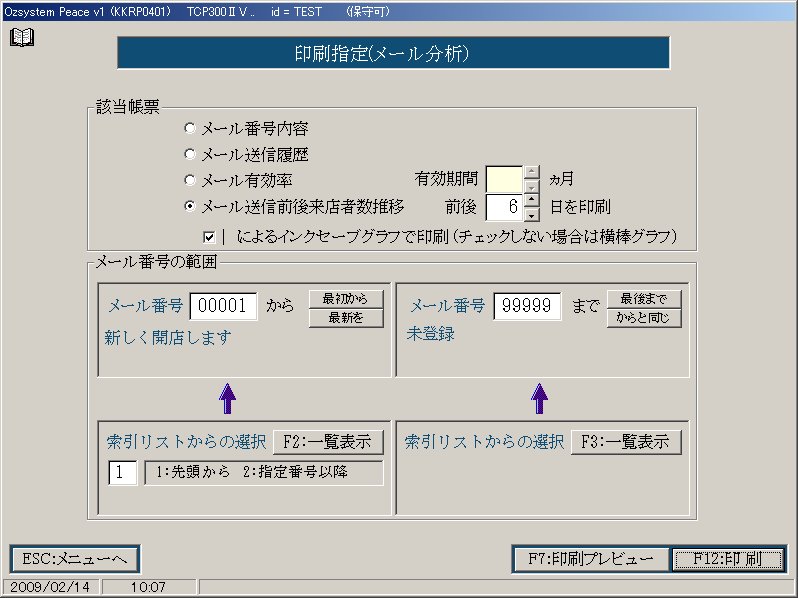Open F2:一覧表示 index list
This screenshot has width=798, height=598.
tap(328, 442)
